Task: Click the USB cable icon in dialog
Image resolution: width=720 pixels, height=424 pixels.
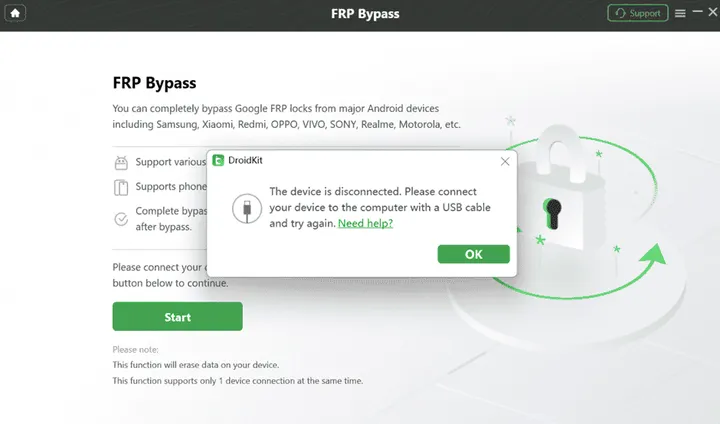Action: 247,208
